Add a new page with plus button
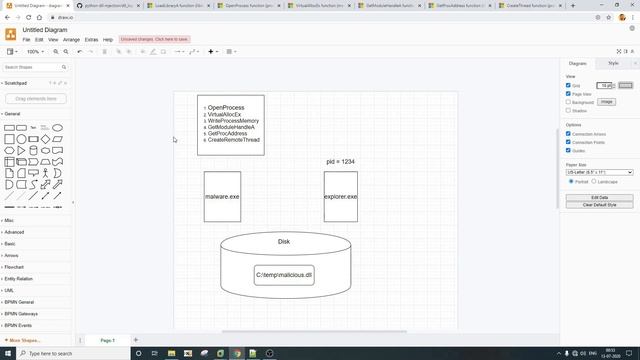640x360 pixels. 136,340
